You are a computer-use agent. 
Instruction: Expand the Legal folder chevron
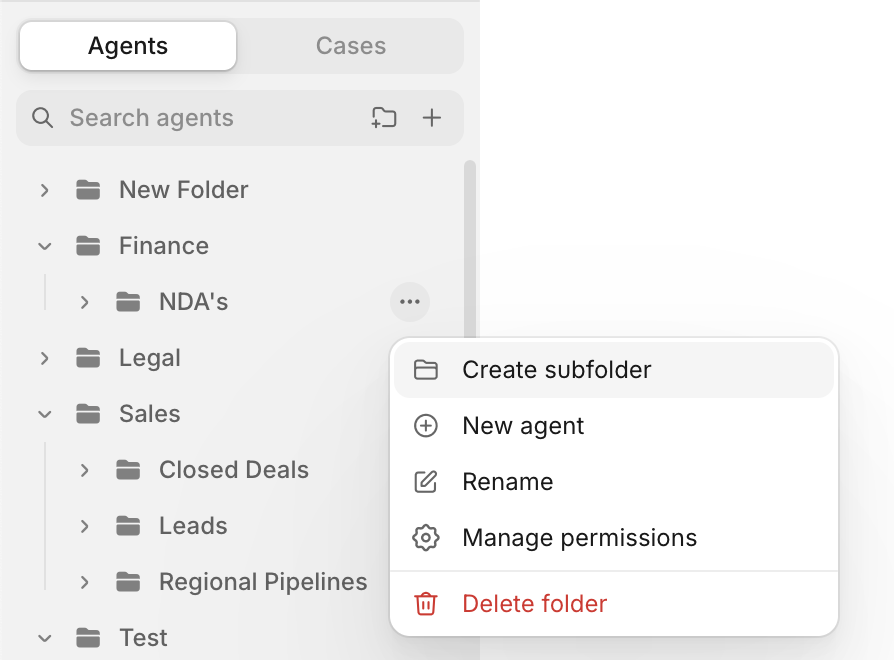(44, 358)
